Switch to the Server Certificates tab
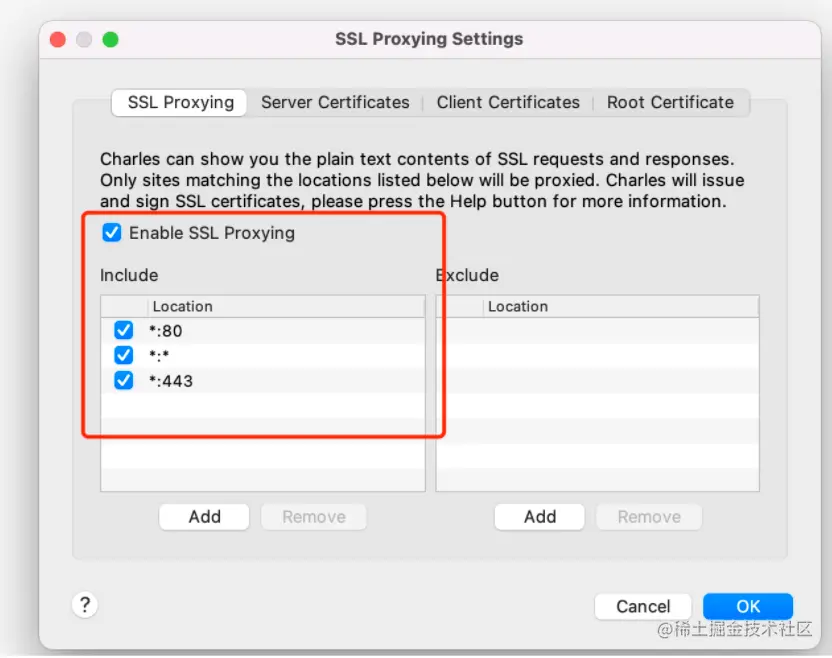The width and height of the screenshot is (832, 658). [335, 102]
